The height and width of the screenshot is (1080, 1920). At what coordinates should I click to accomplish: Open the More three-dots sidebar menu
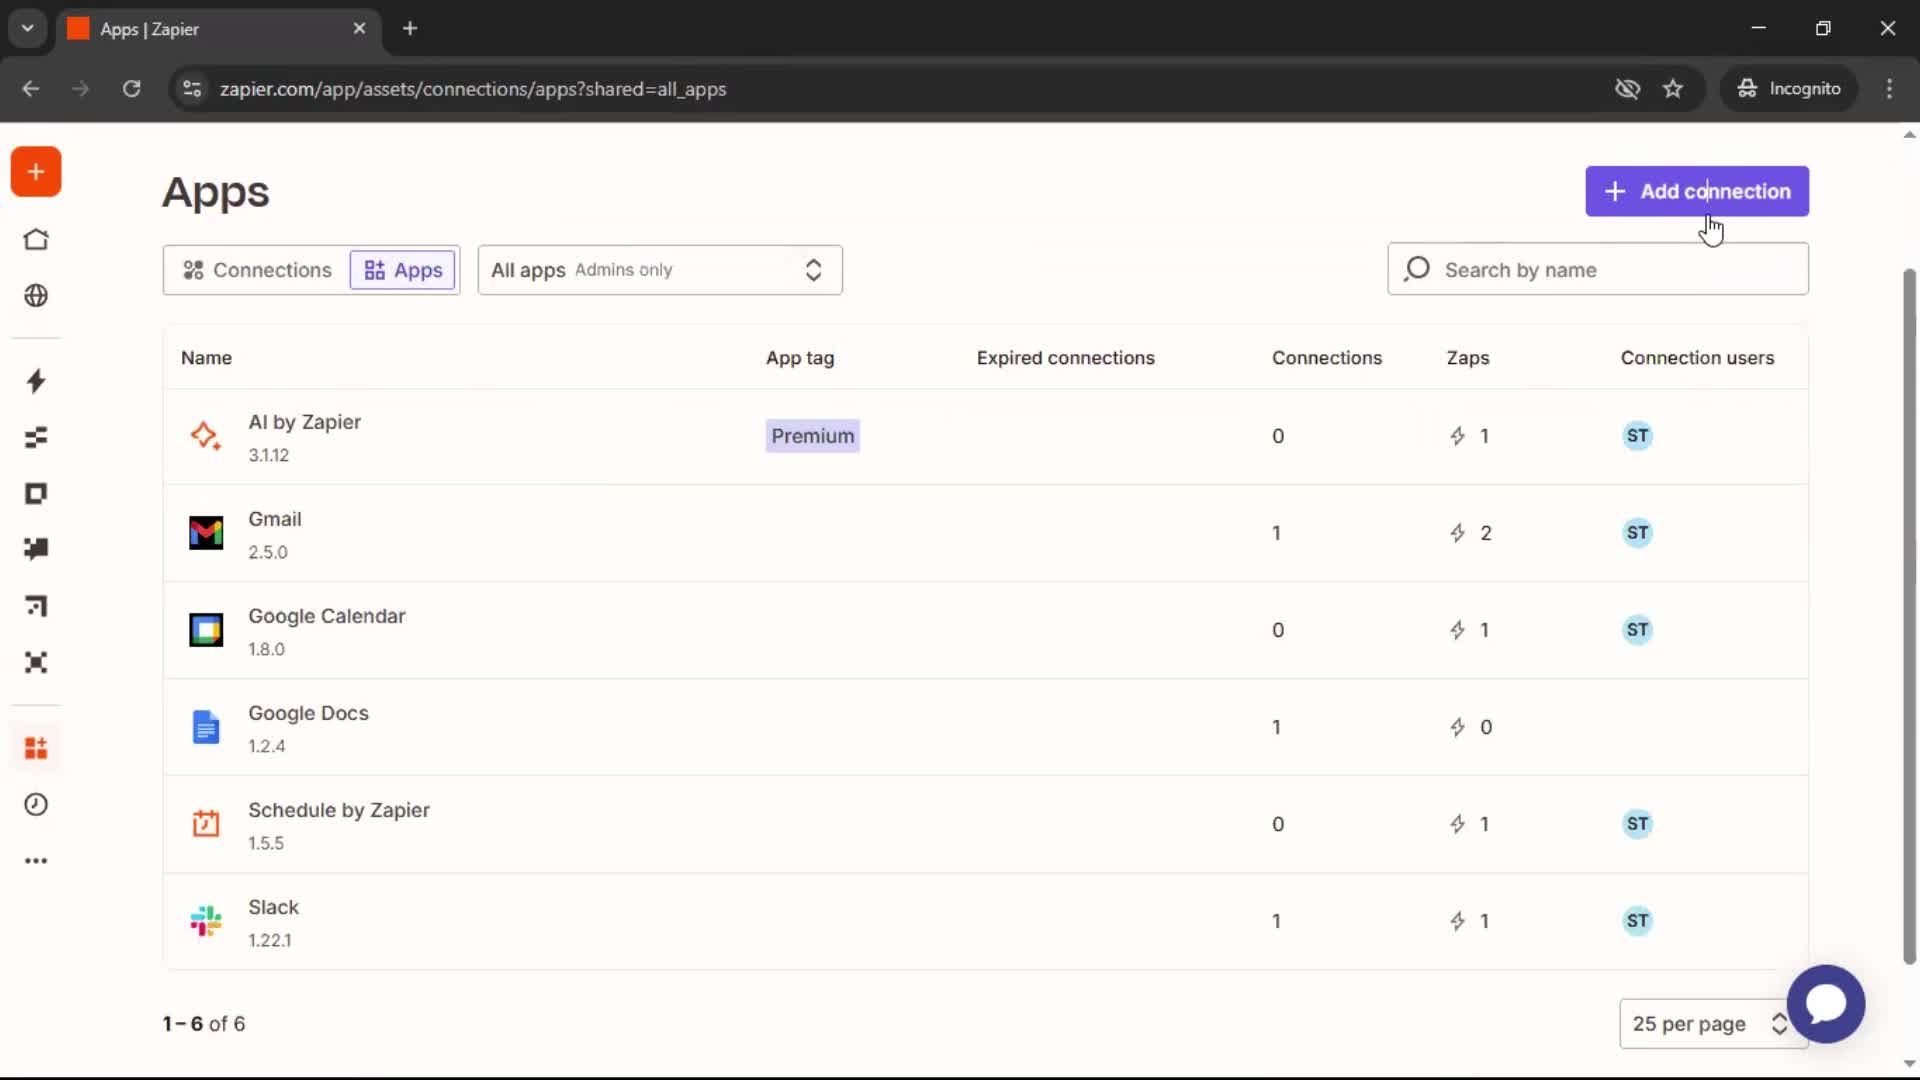pos(36,861)
